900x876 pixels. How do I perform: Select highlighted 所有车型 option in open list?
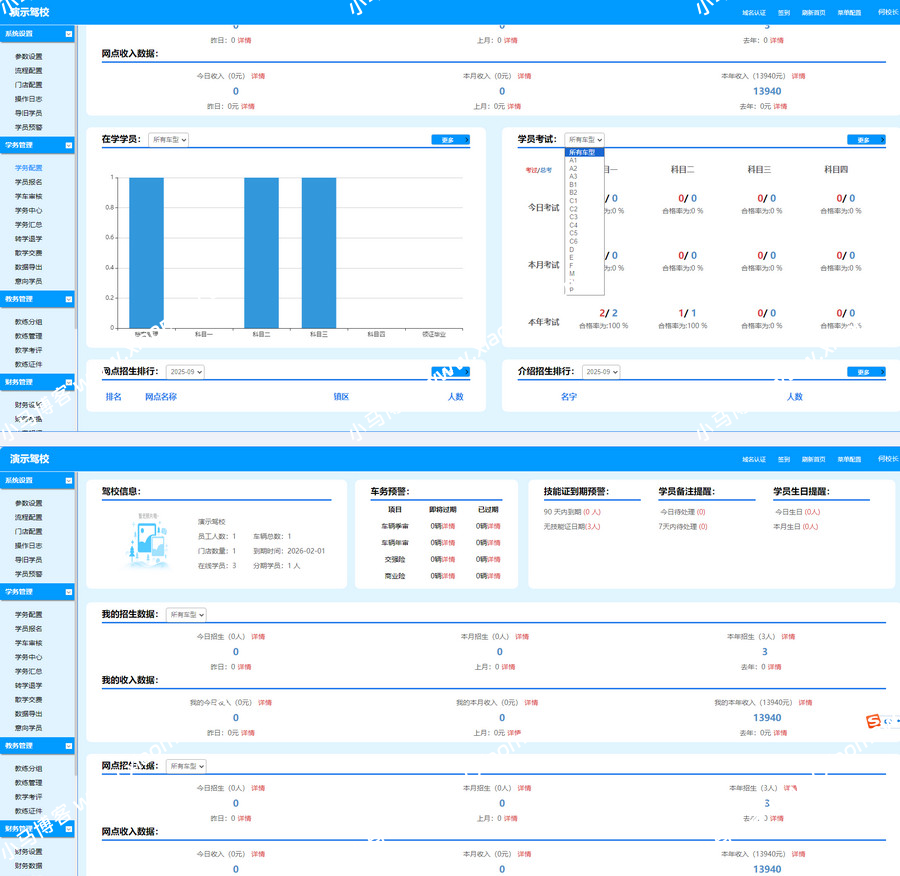click(582, 152)
